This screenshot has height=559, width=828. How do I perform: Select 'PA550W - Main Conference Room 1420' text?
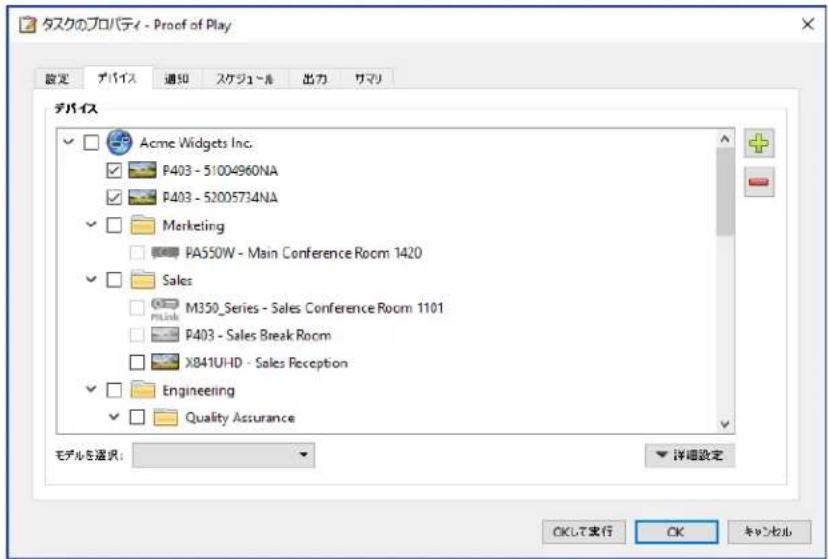(x=304, y=253)
